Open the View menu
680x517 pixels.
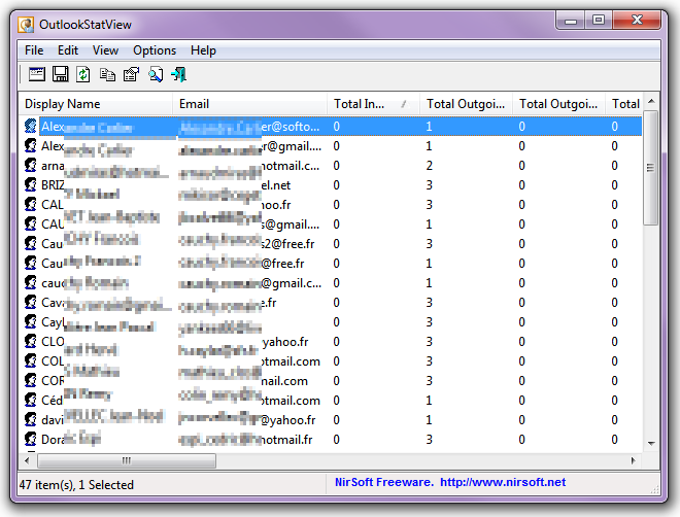[x=105, y=50]
